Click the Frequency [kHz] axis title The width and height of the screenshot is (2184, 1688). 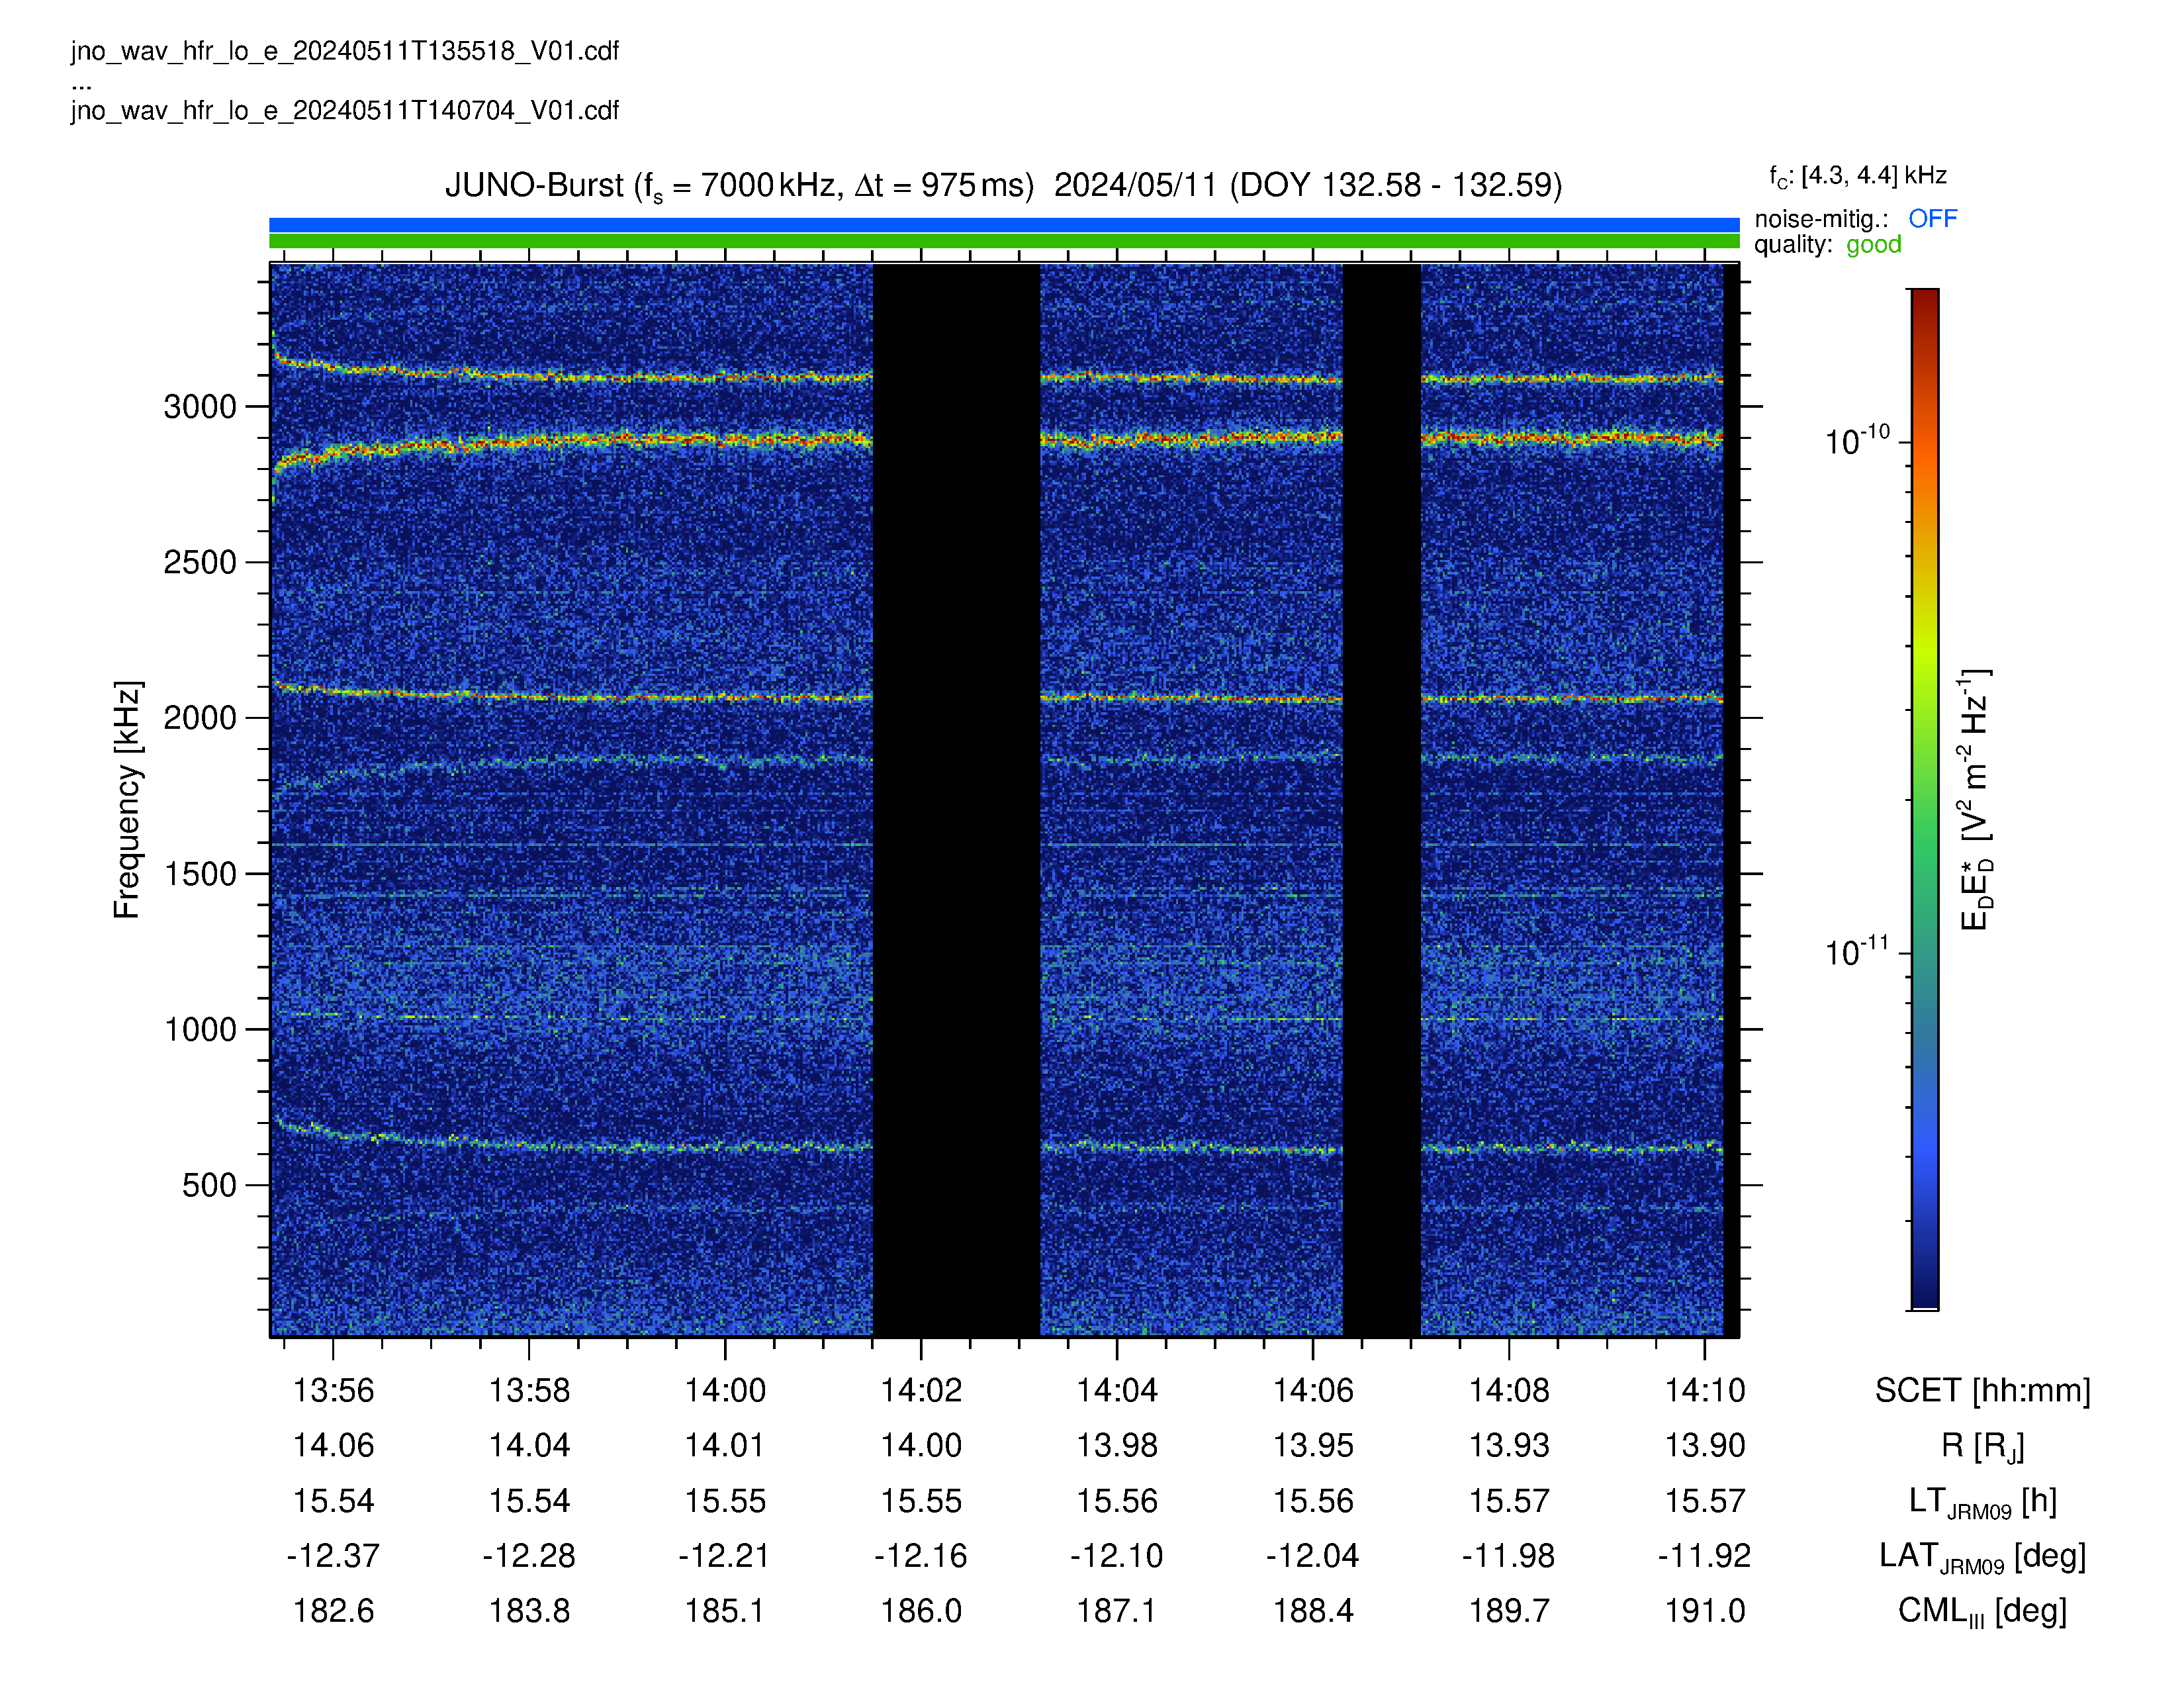point(127,800)
